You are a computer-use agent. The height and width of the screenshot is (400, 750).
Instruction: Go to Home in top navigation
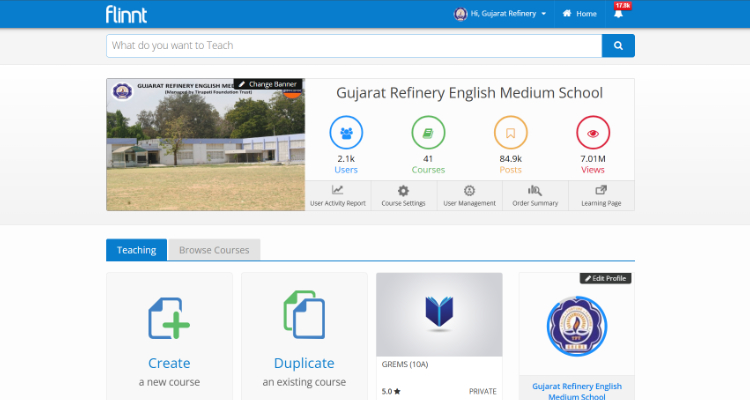[580, 14]
